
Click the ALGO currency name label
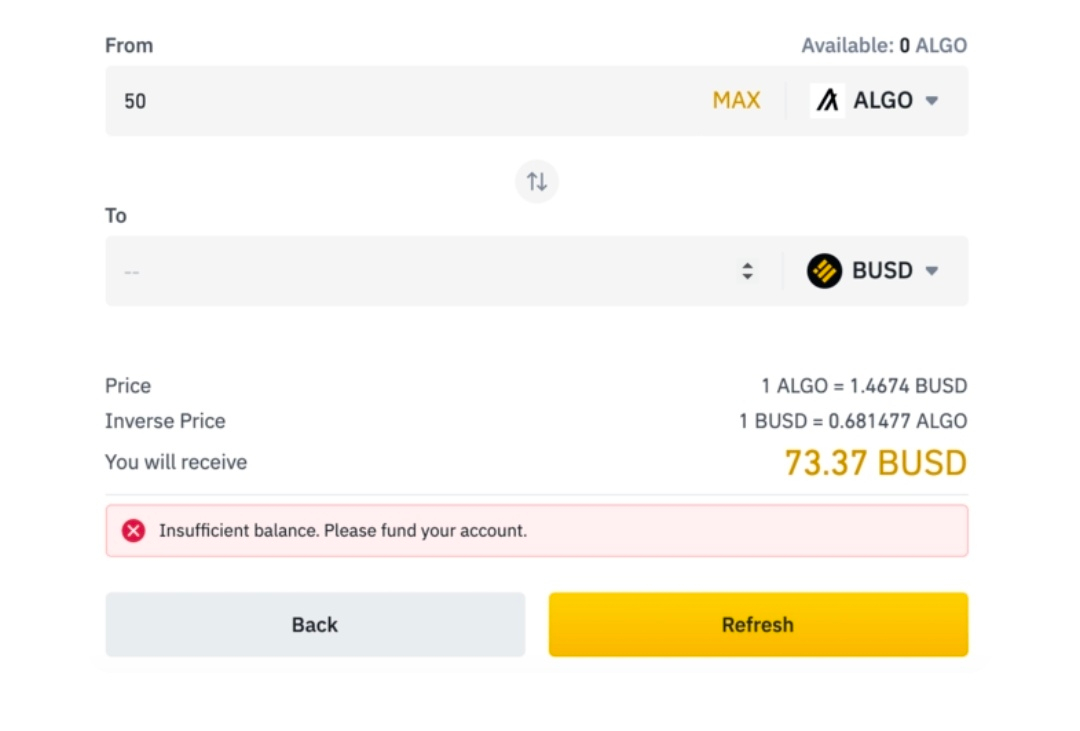point(882,100)
